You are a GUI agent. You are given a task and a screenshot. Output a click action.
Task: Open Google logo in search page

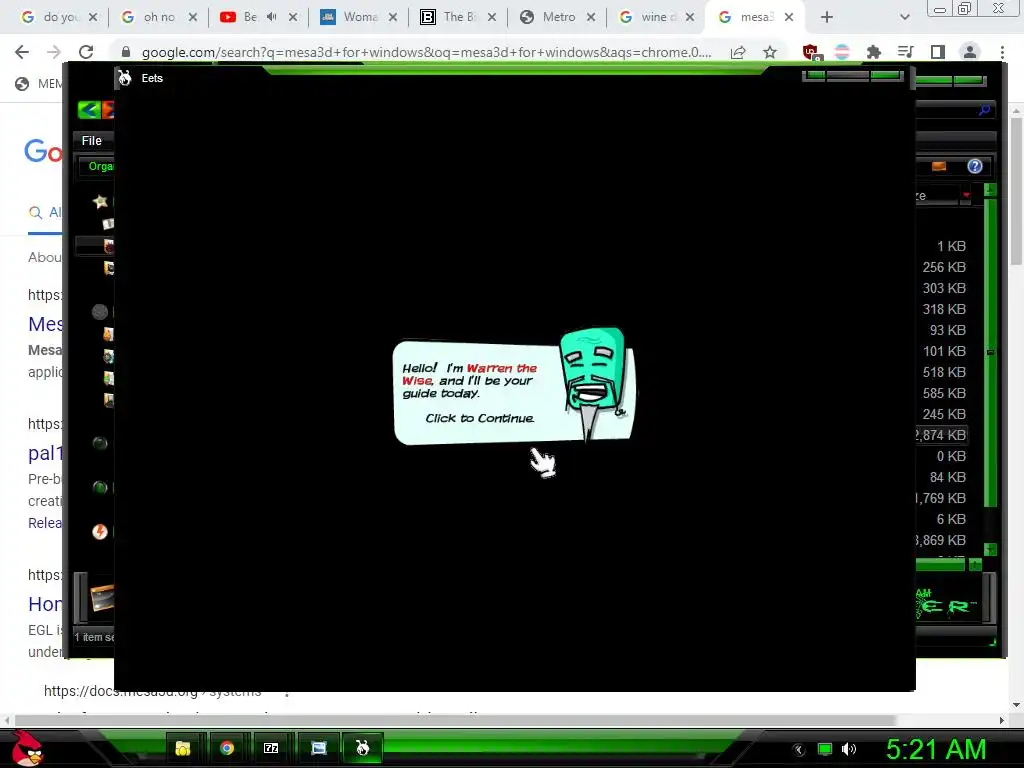[43, 151]
